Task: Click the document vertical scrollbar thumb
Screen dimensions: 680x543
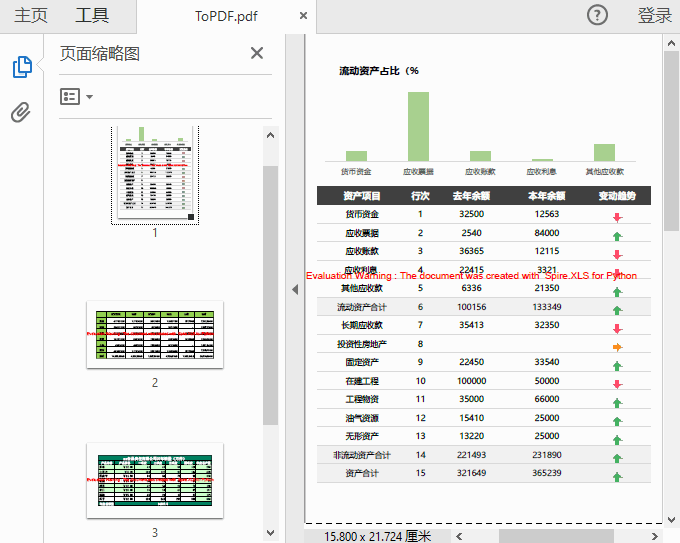Action: point(671,141)
